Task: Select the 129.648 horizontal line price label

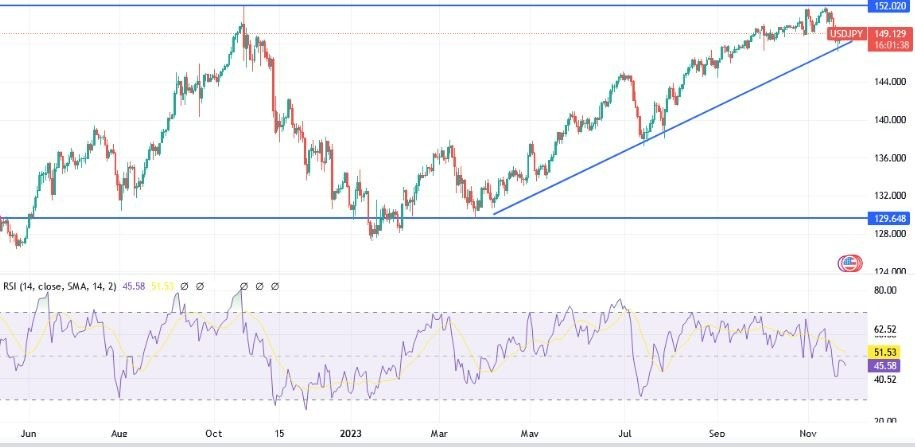Action: pos(889,219)
